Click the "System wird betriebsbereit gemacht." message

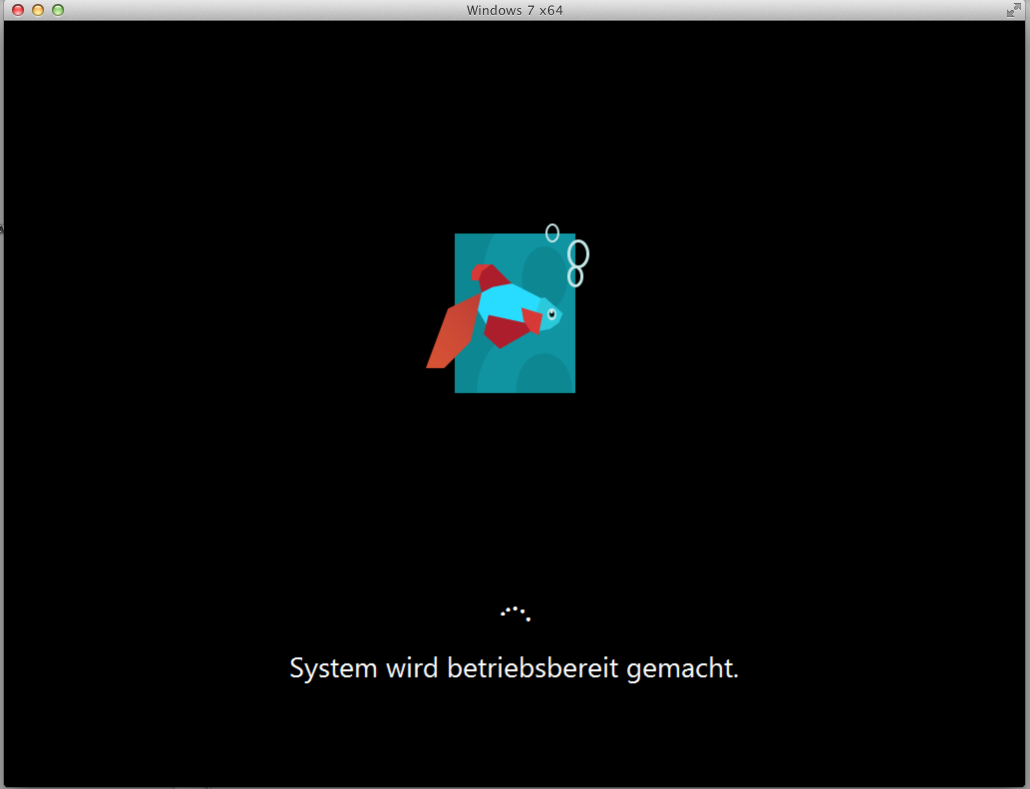coord(514,669)
